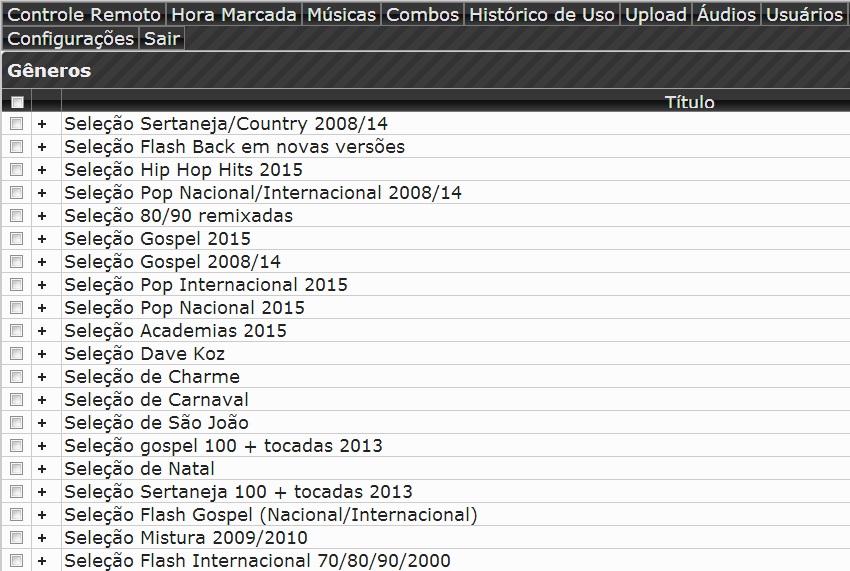
Task: Click plus icon beside Seleção Academias 2015
Action: 42,331
